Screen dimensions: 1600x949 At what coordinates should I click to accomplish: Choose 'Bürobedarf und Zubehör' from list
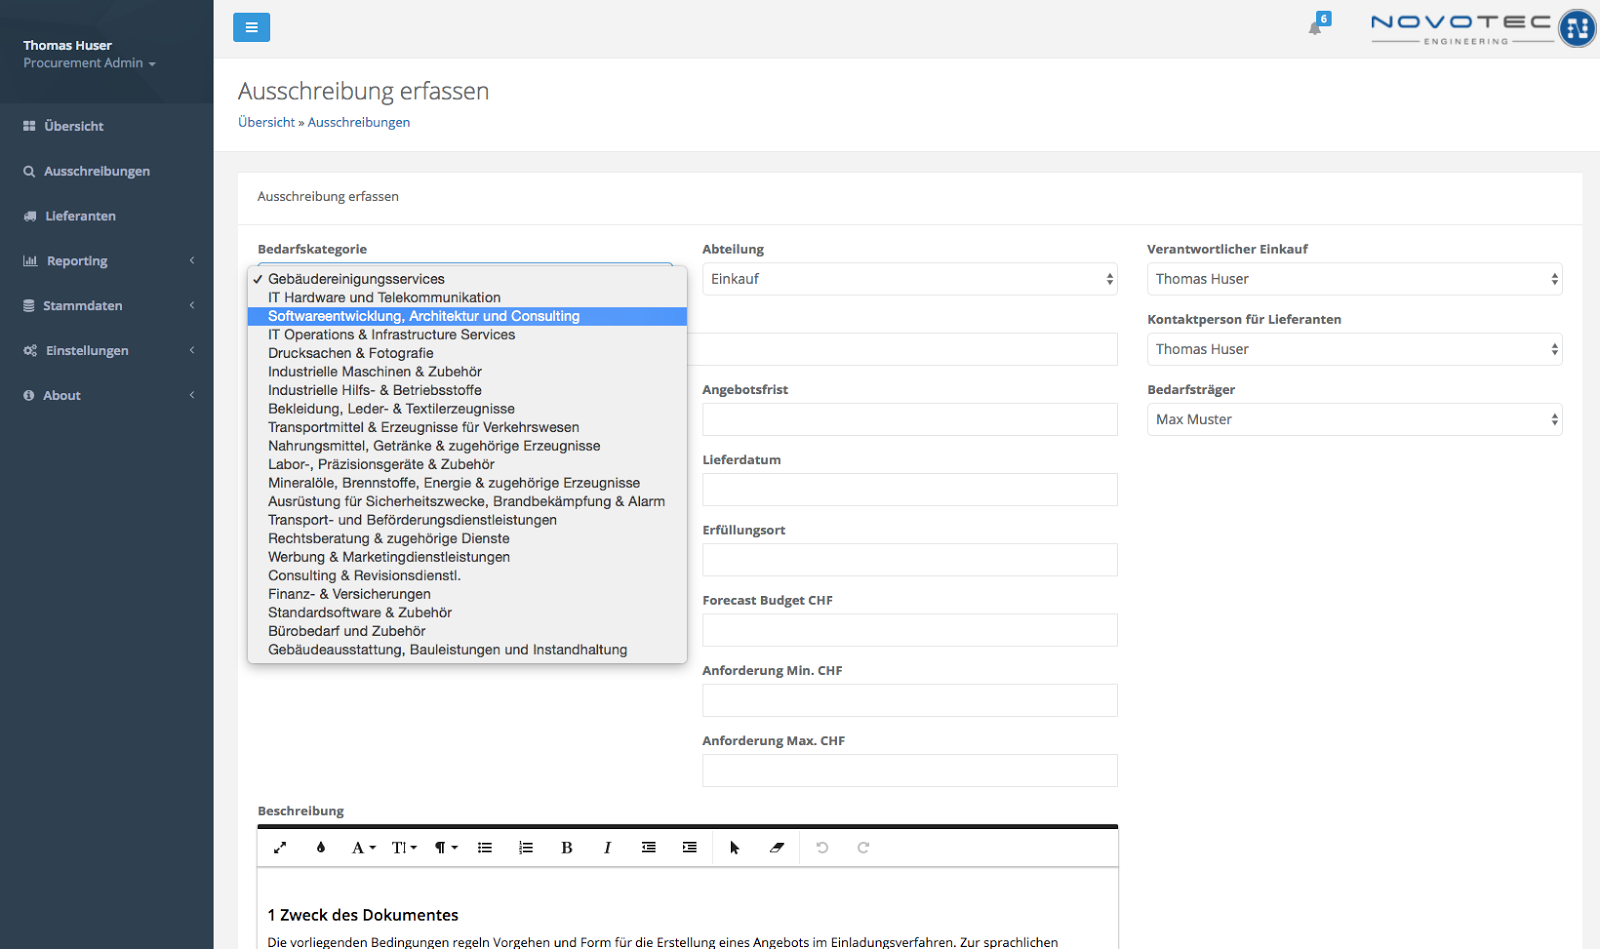[346, 631]
